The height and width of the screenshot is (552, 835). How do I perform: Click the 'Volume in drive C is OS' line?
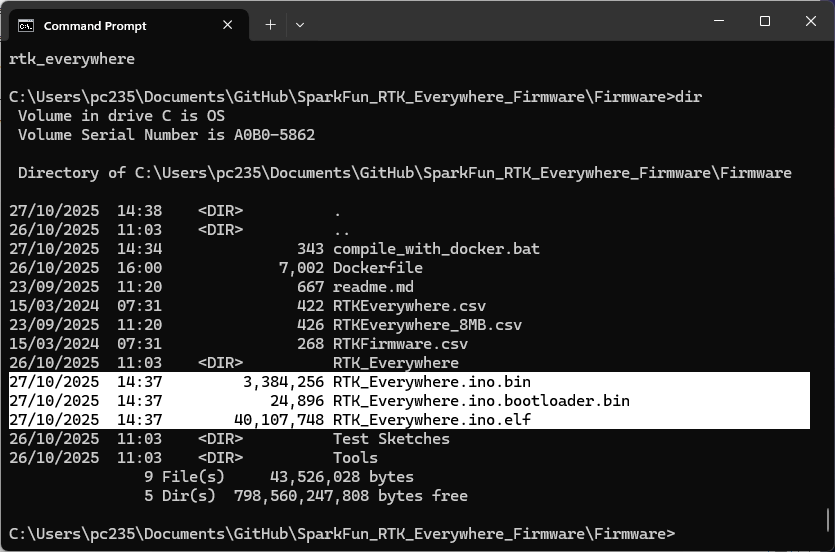(121, 116)
